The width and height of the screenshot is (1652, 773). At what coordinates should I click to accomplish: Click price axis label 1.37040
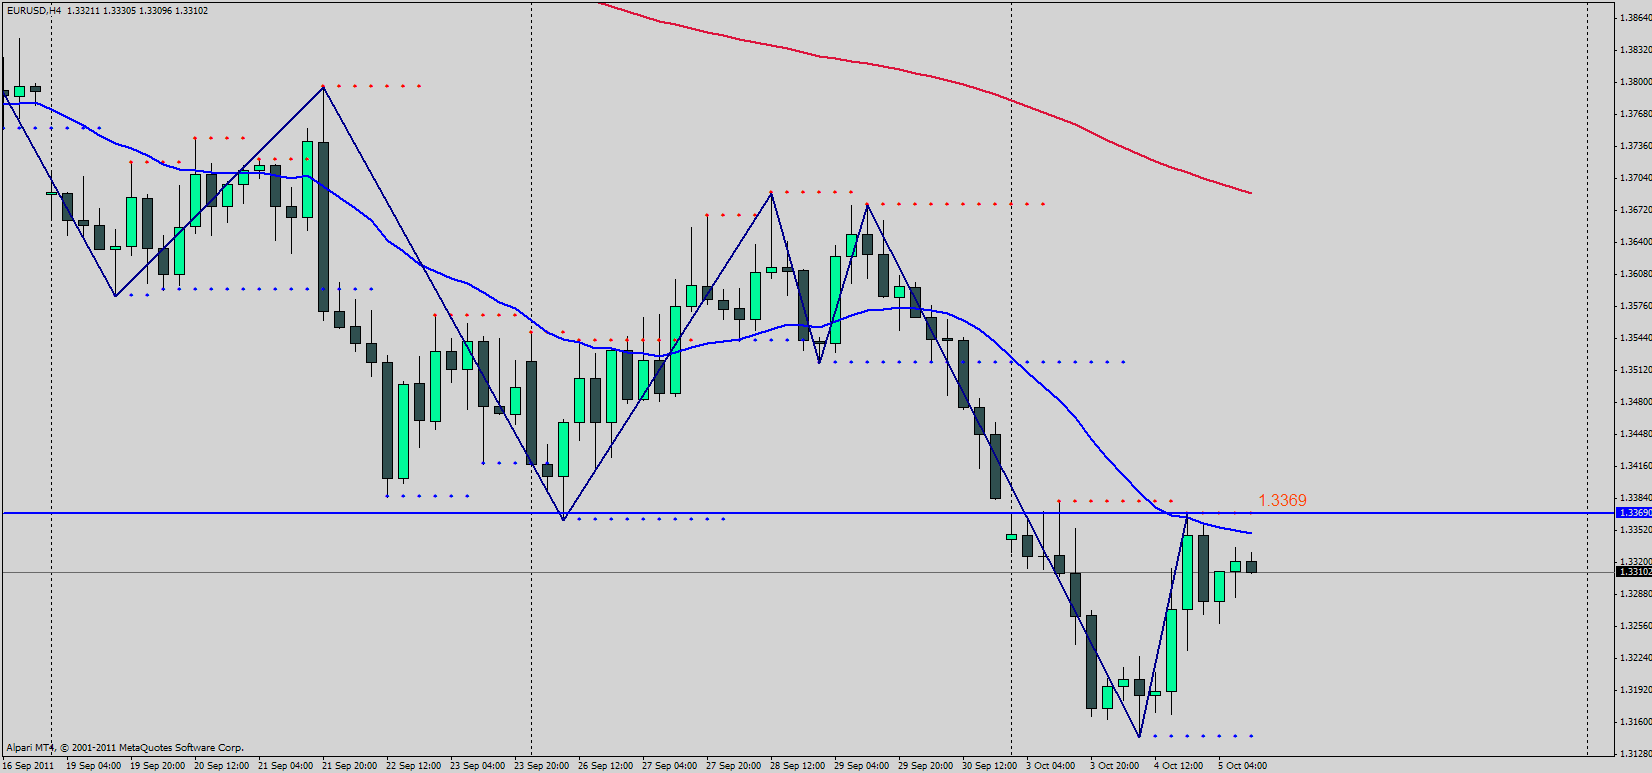click(1635, 178)
